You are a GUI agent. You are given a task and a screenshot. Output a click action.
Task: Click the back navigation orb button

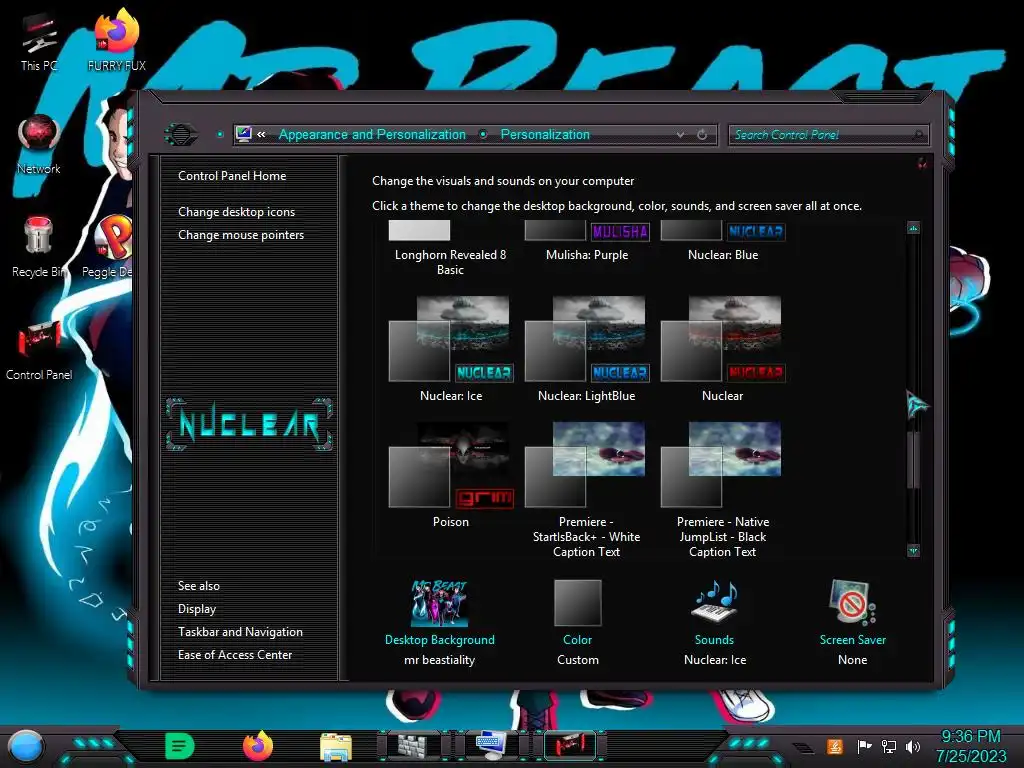181,135
